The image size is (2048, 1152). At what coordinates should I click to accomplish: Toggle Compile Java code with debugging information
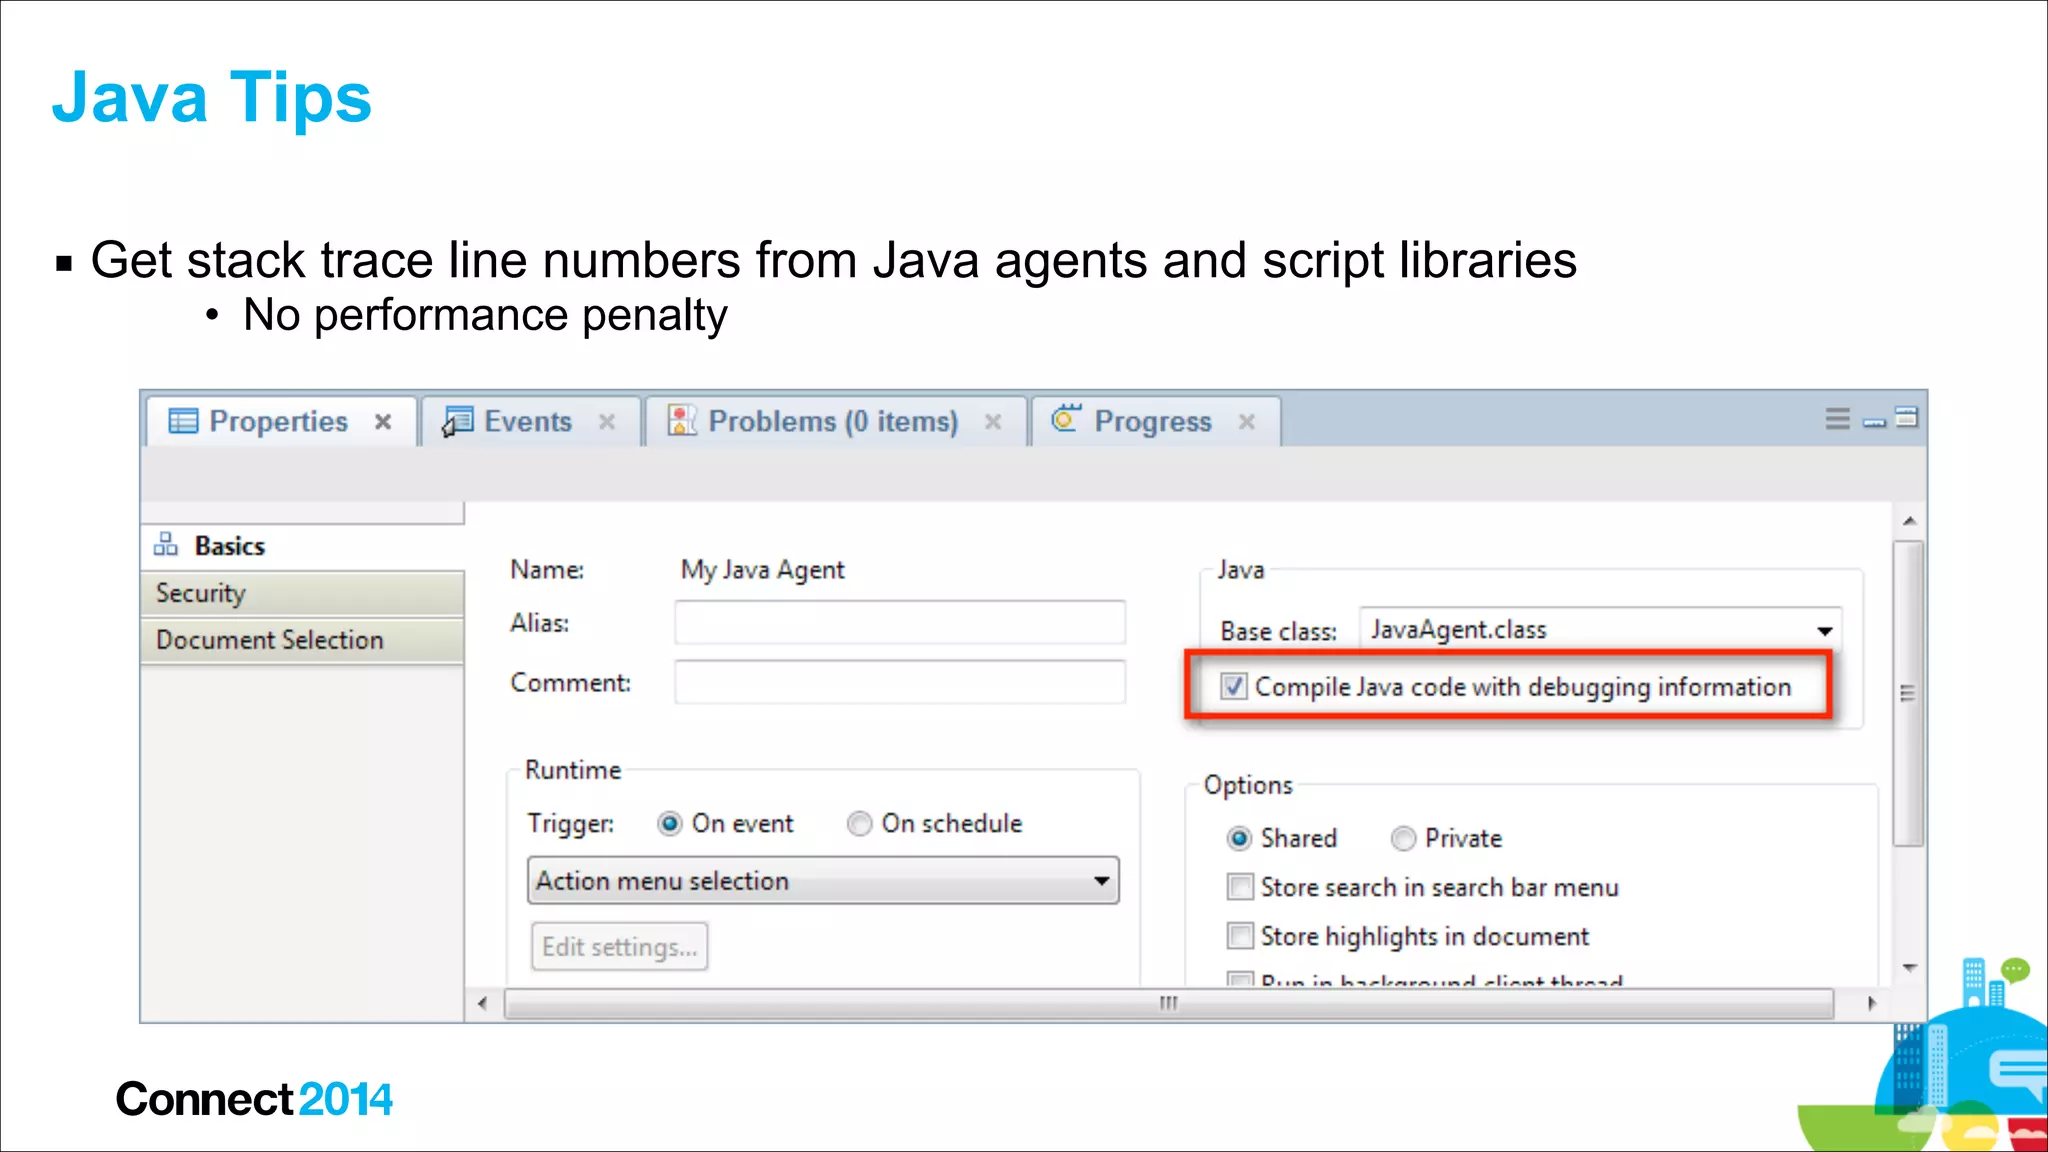[1234, 686]
